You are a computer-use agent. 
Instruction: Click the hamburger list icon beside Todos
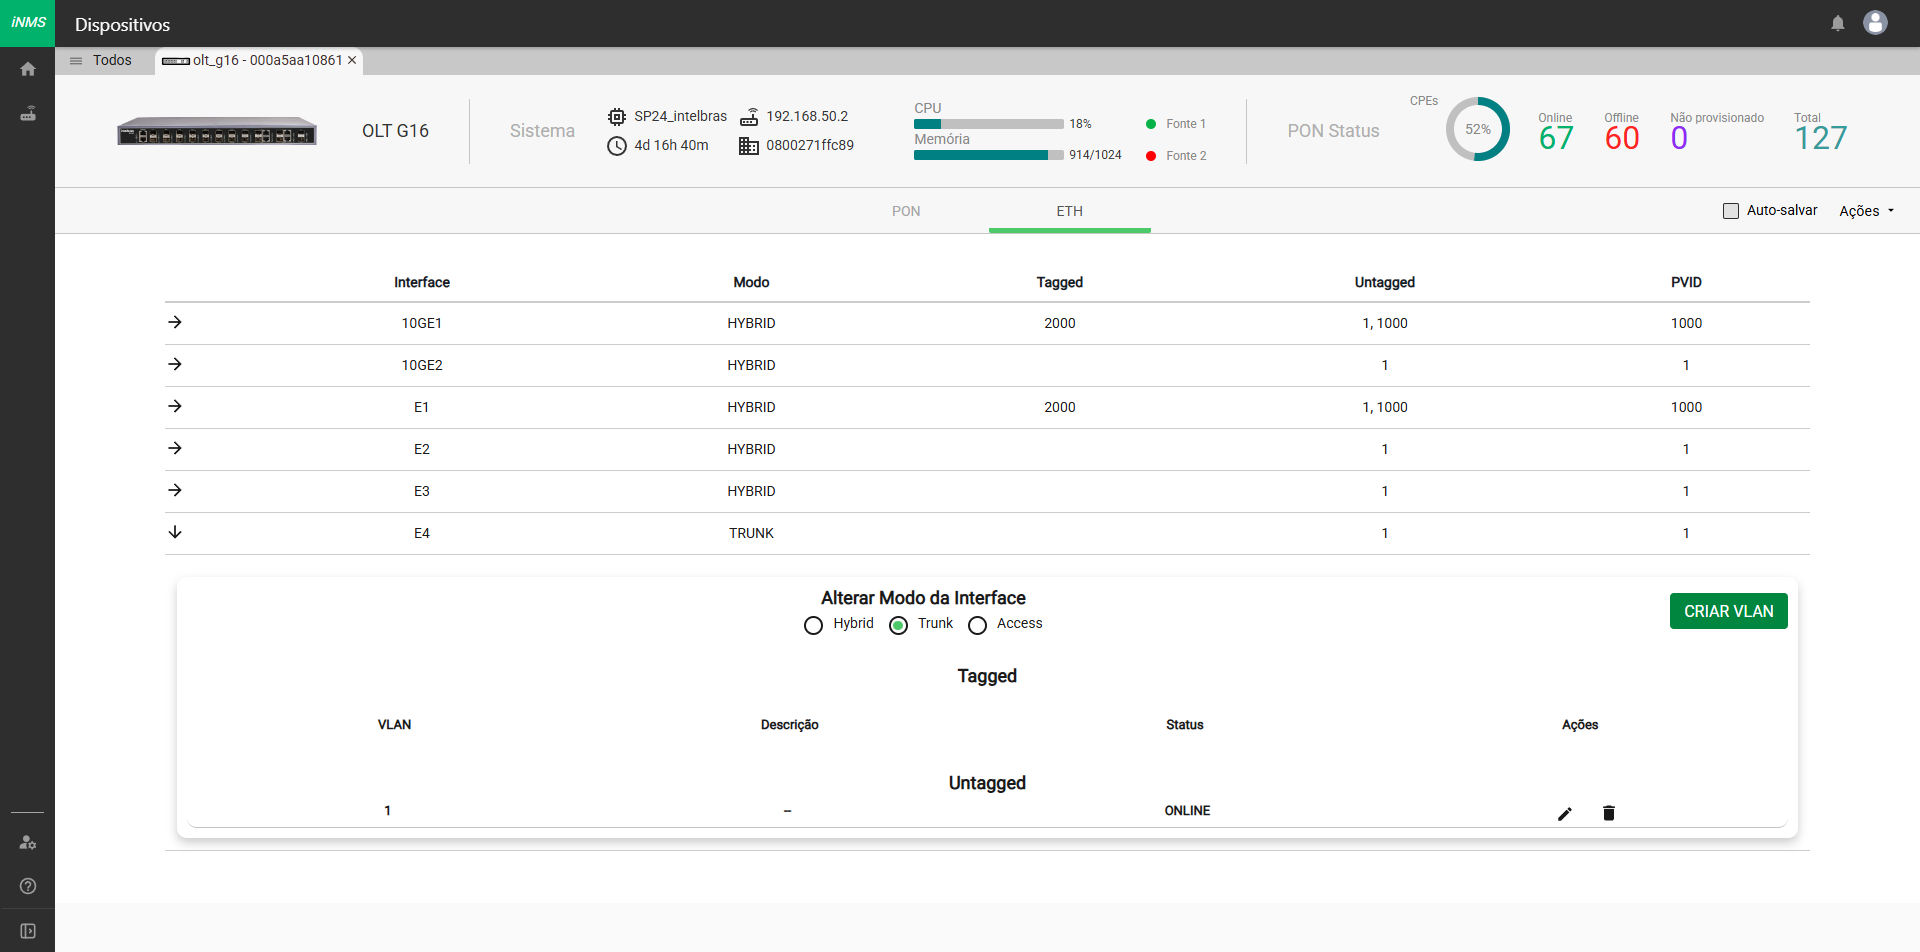coord(76,61)
